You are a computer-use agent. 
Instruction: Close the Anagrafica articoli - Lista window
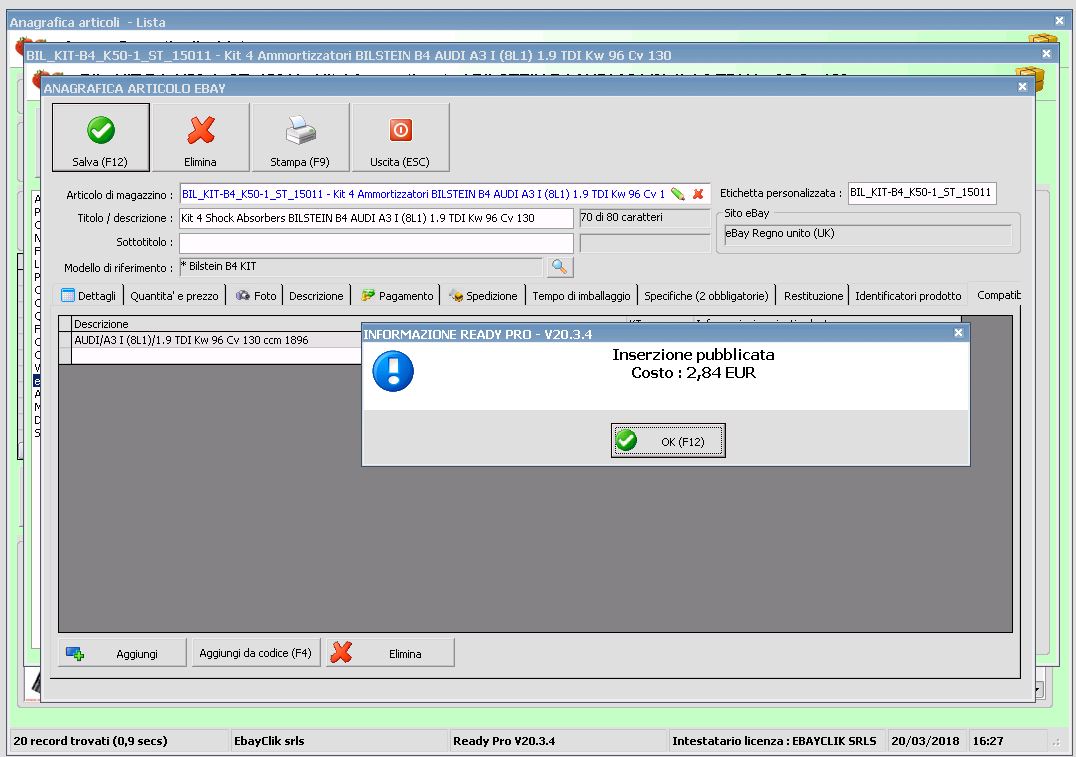pos(1060,21)
